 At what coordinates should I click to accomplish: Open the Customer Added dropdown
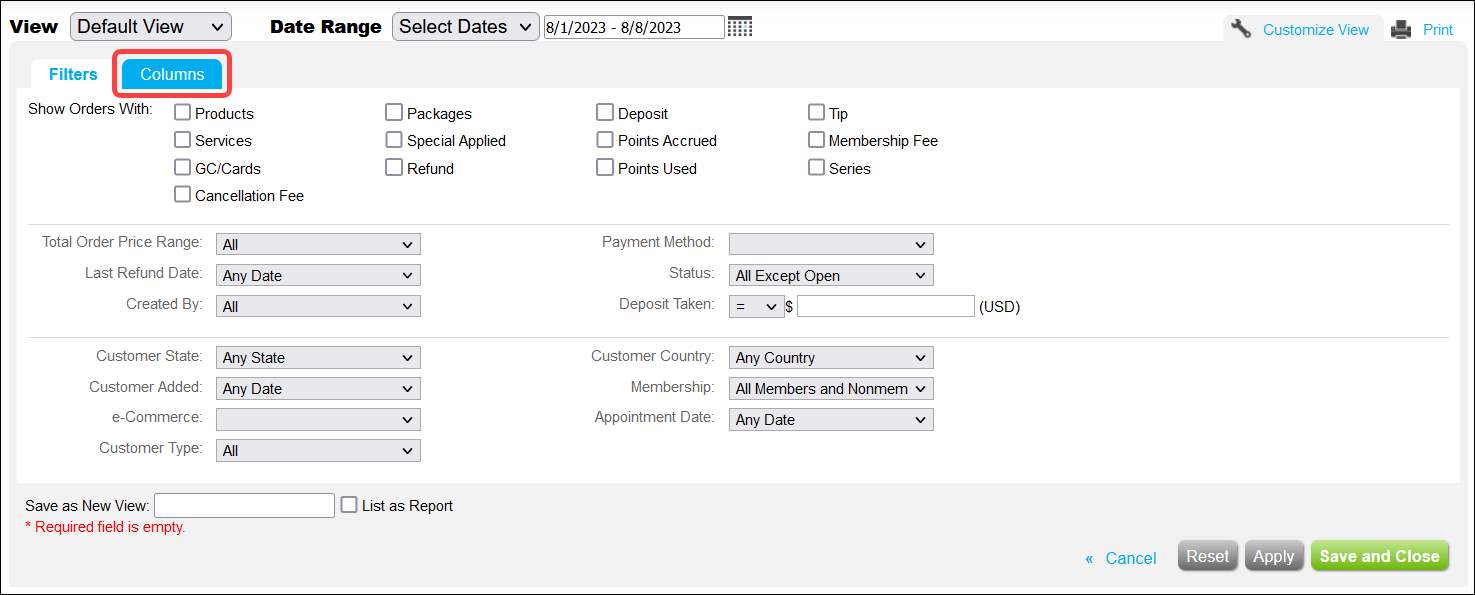pyautogui.click(x=318, y=388)
